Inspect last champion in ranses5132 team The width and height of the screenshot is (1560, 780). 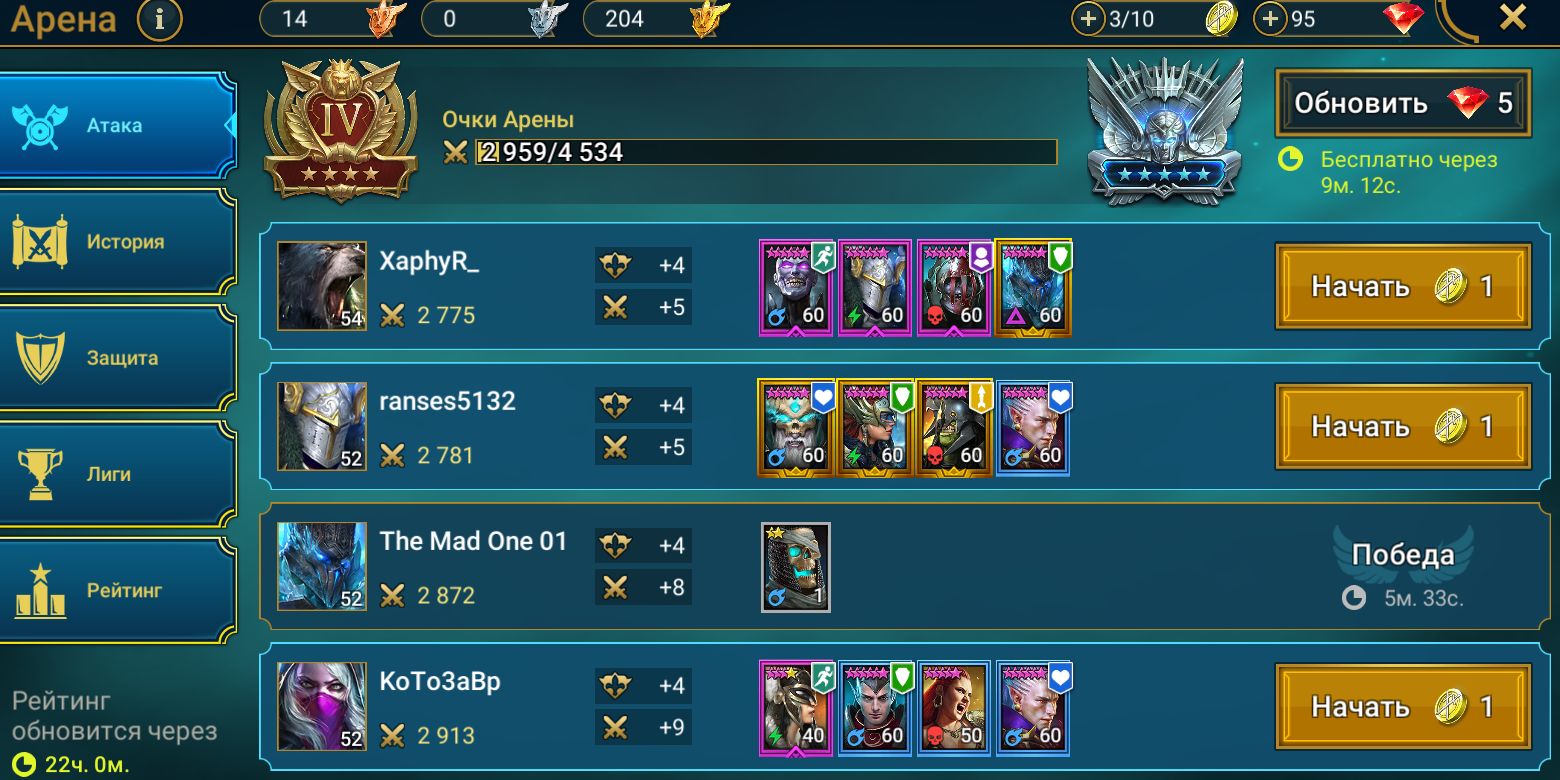click(x=1033, y=427)
